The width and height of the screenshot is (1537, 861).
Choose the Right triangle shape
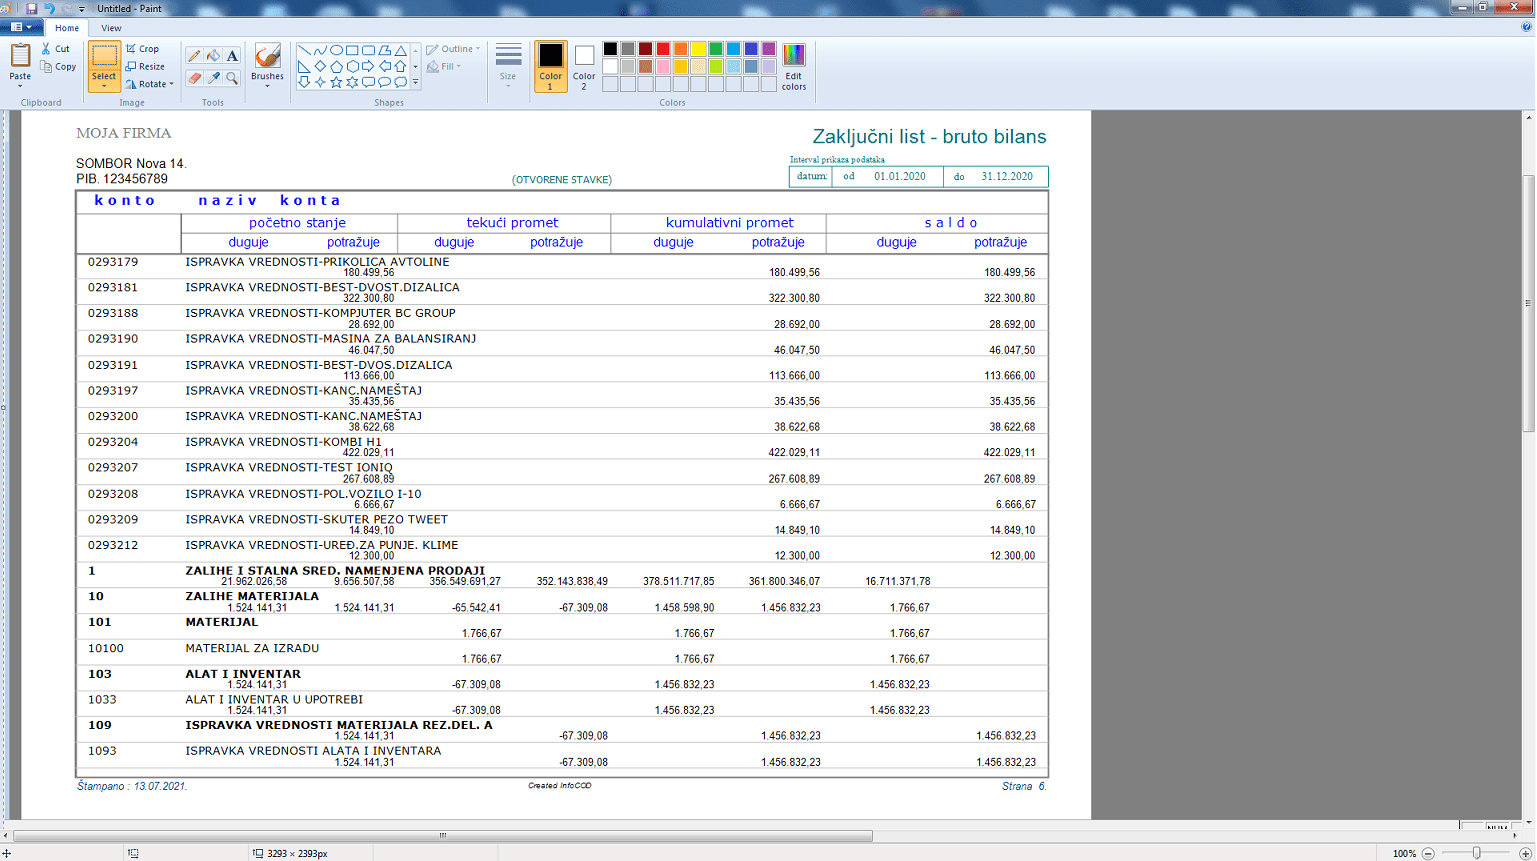point(304,66)
